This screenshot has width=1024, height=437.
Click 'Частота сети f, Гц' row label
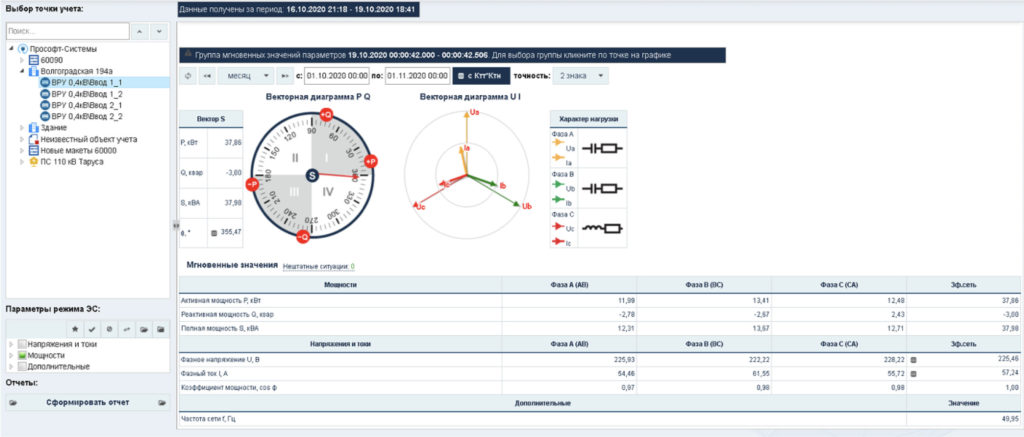[x=208, y=418]
